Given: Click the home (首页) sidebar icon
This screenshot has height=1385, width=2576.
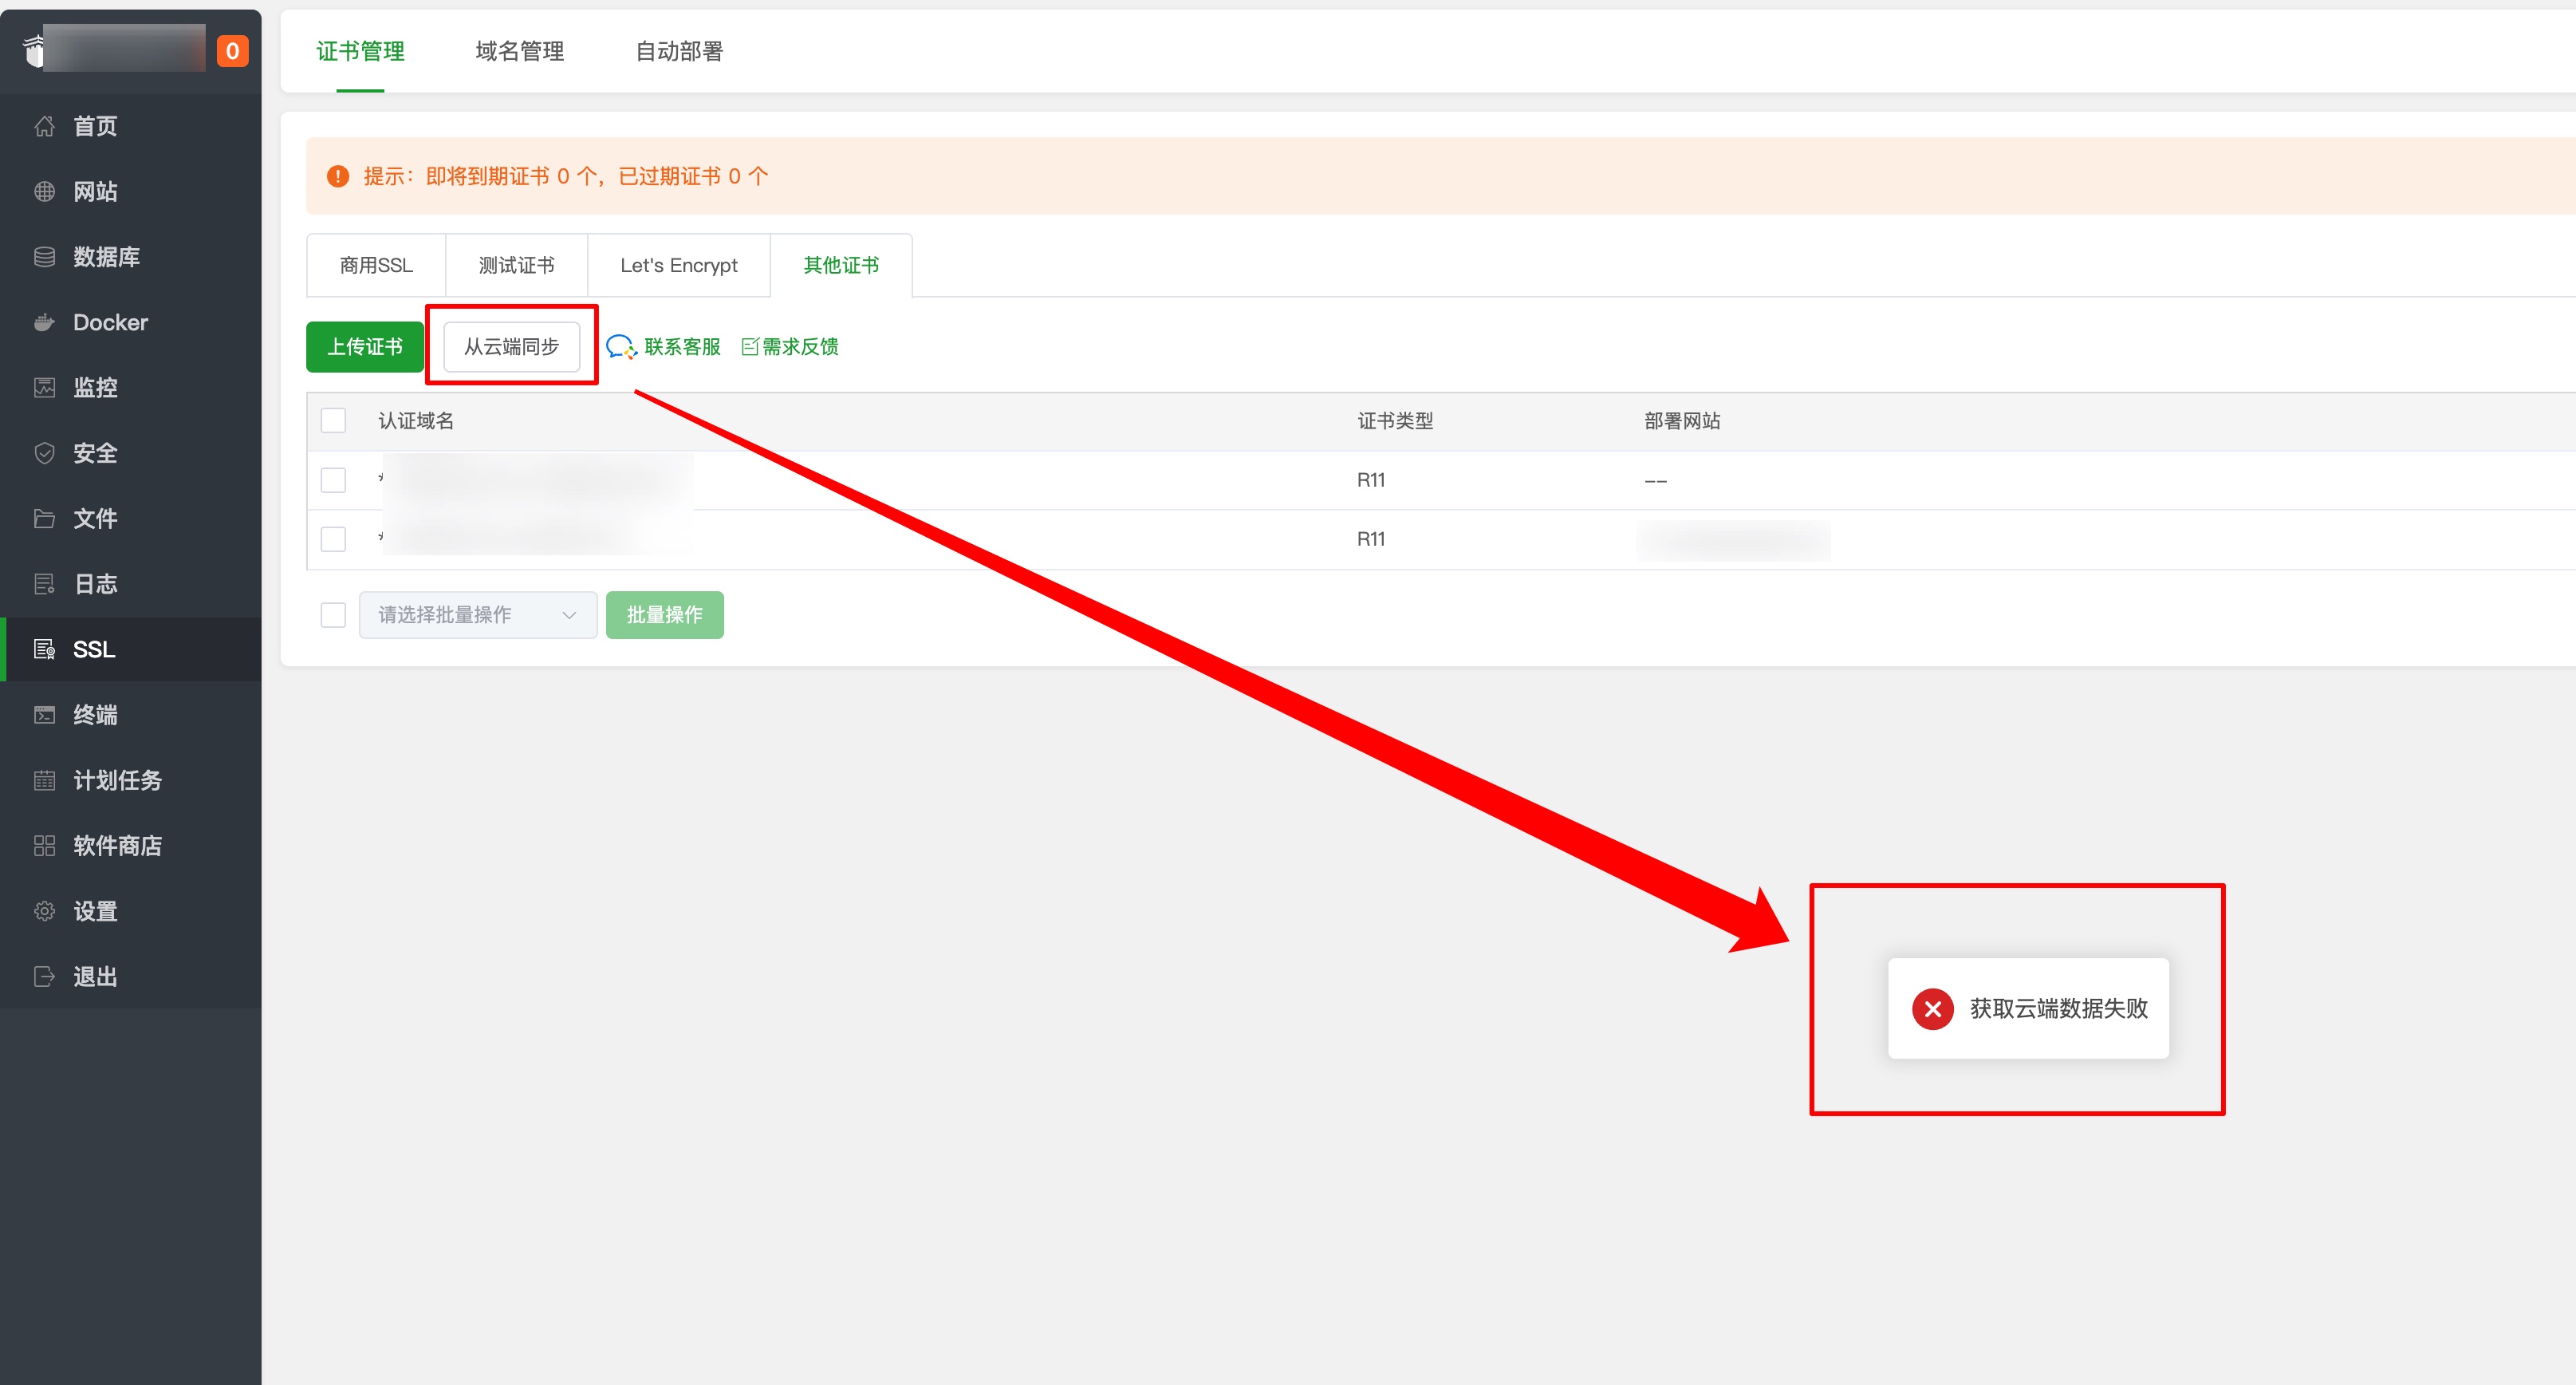Looking at the screenshot, I should [x=44, y=126].
